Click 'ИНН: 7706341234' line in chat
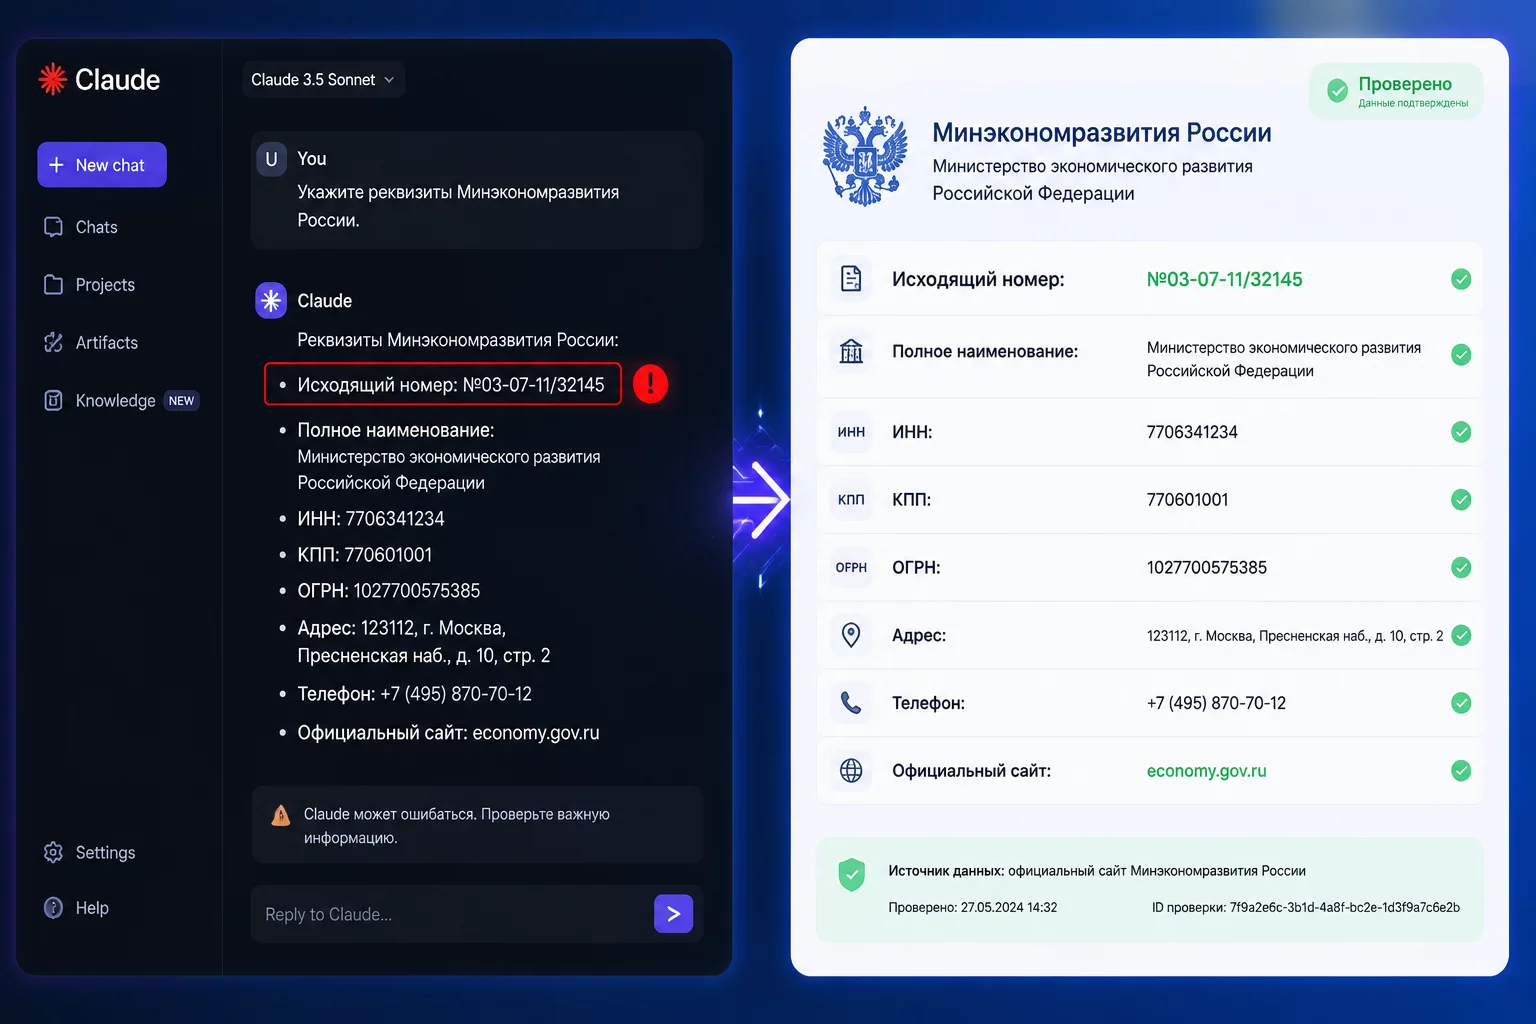The height and width of the screenshot is (1024, 1536). coord(371,519)
